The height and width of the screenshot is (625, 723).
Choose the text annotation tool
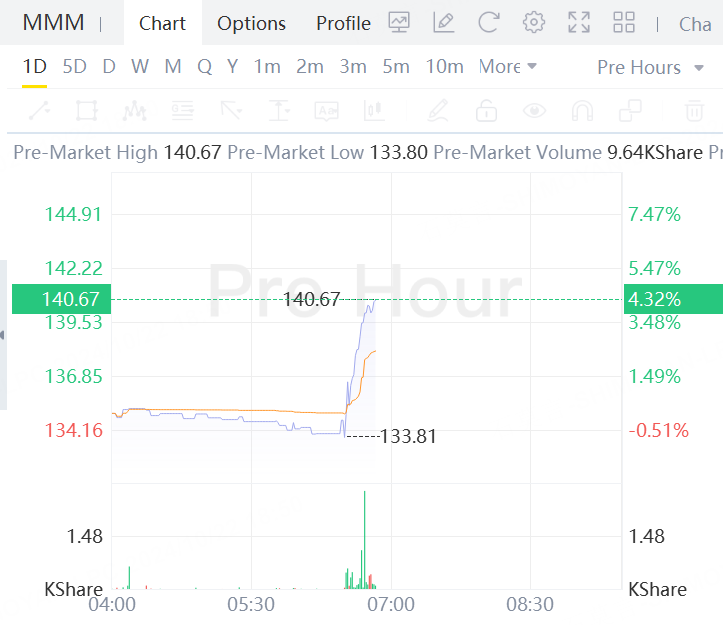[326, 111]
